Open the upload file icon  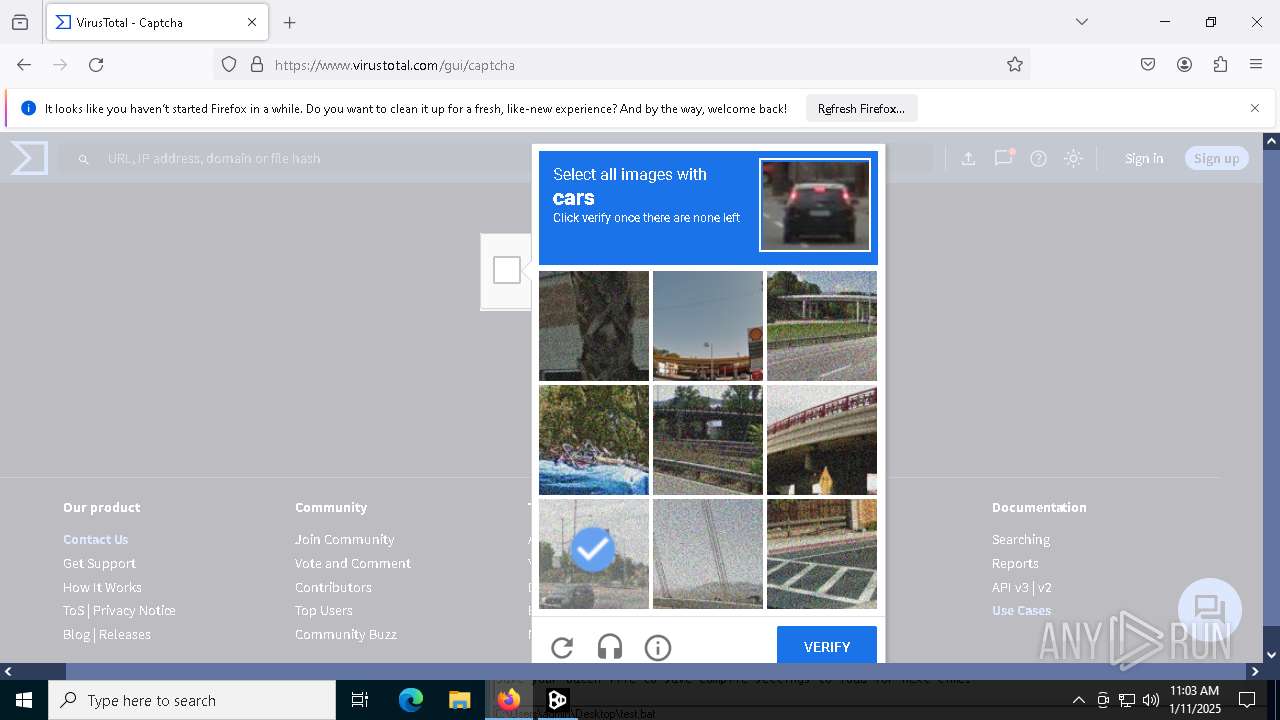tap(968, 158)
